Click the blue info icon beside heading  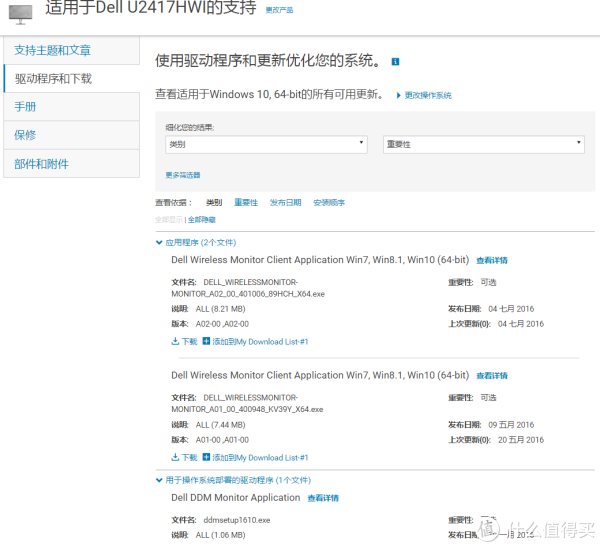[395, 62]
